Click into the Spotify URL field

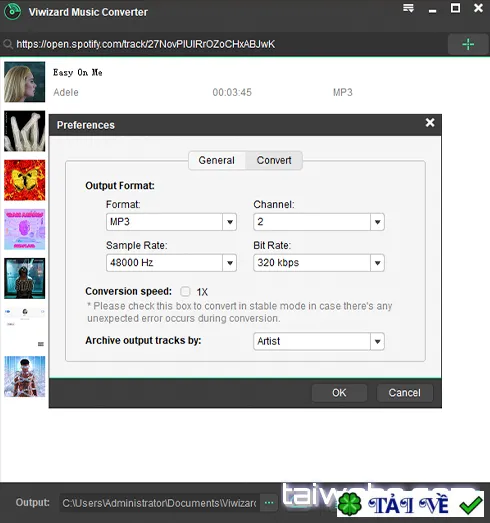[x=230, y=44]
